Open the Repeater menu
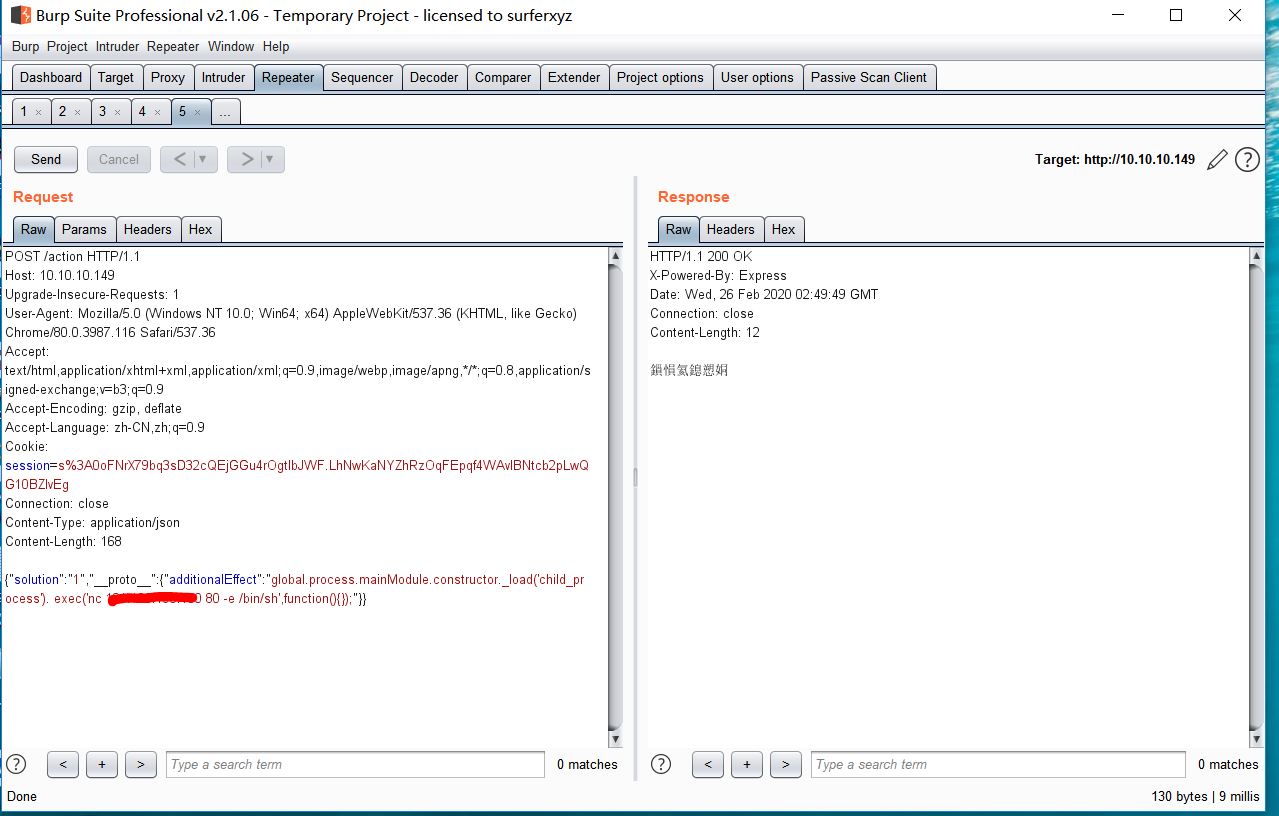 [173, 46]
